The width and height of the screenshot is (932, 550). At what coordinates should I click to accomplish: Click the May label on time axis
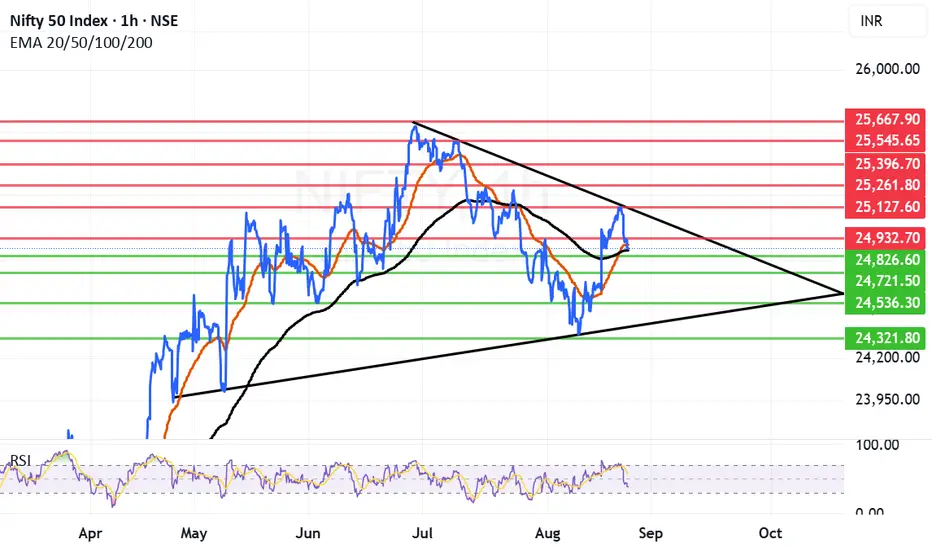pos(194,533)
